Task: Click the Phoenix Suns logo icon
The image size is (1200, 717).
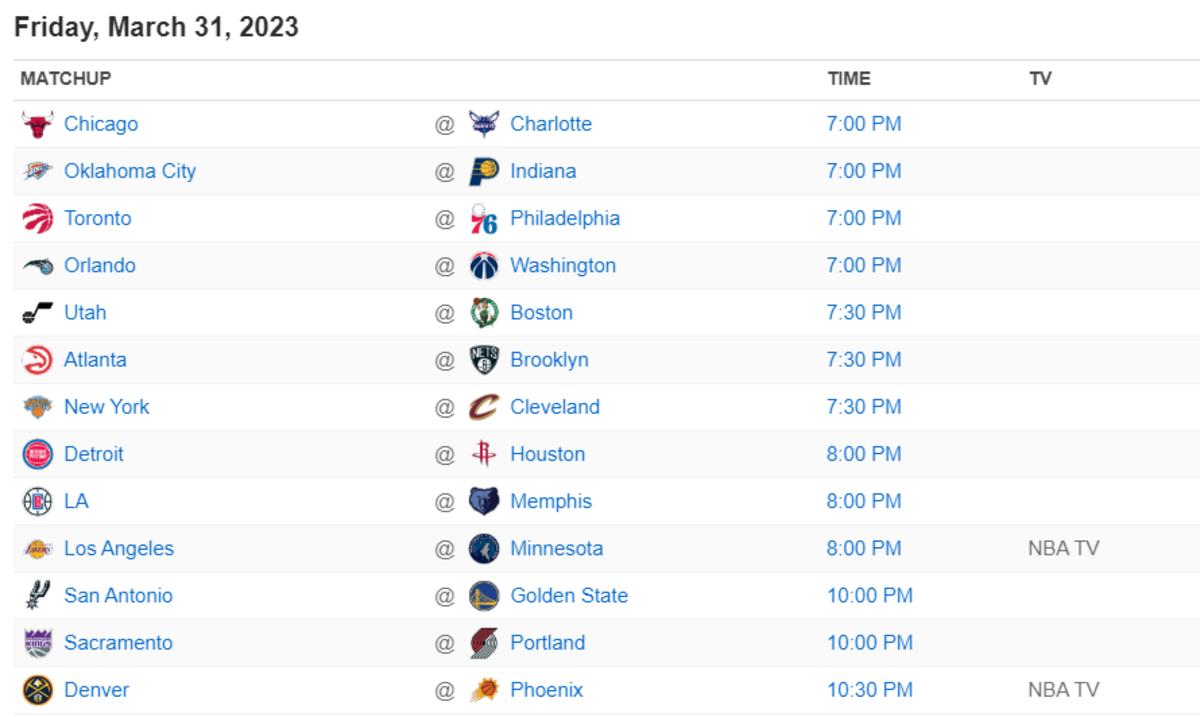Action: tap(483, 689)
